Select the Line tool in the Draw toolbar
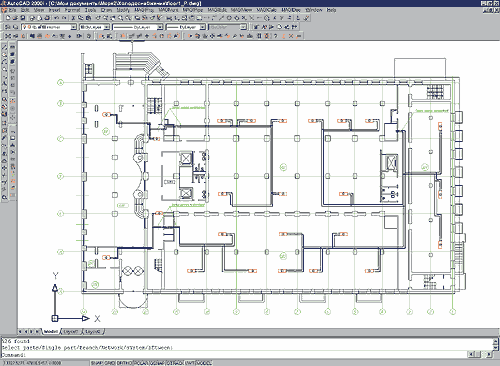This screenshot has height=366, width=500. click(x=5, y=47)
